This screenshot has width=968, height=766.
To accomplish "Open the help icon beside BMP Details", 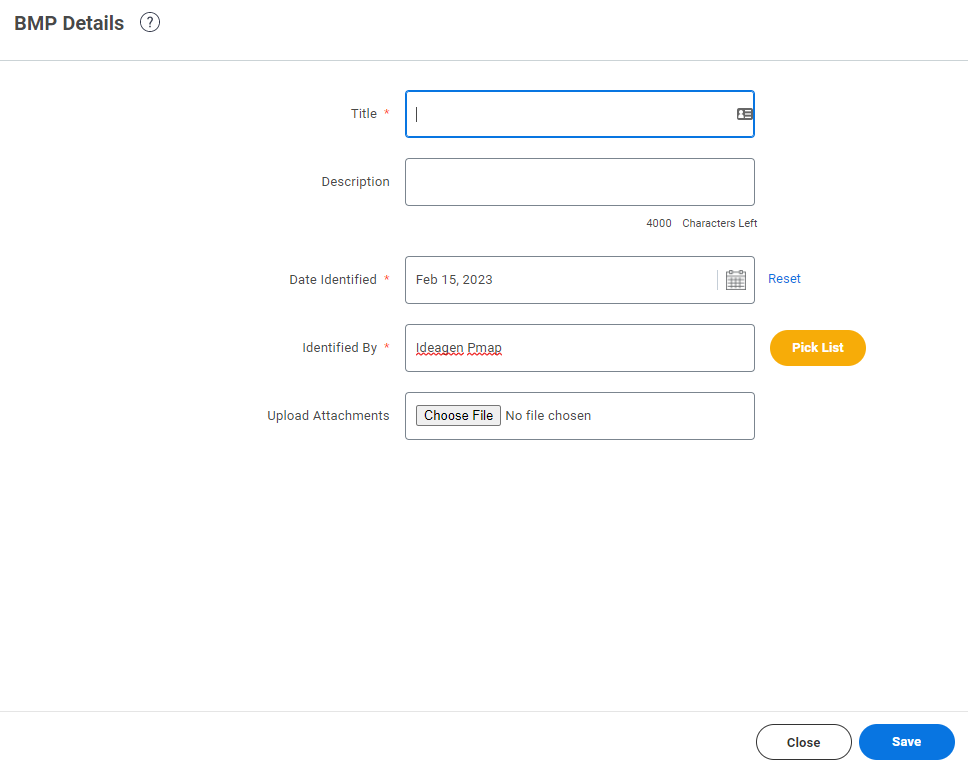I will (x=150, y=22).
